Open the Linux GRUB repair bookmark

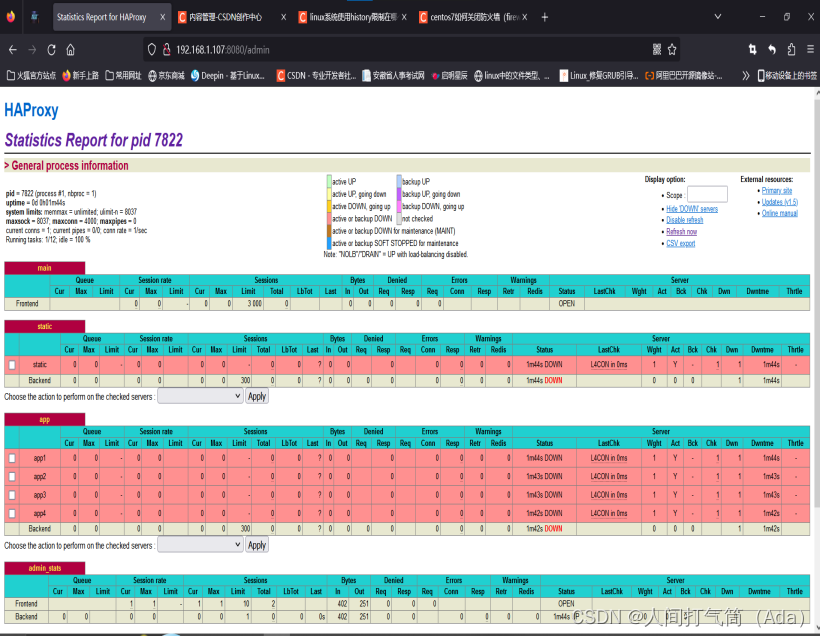599,76
